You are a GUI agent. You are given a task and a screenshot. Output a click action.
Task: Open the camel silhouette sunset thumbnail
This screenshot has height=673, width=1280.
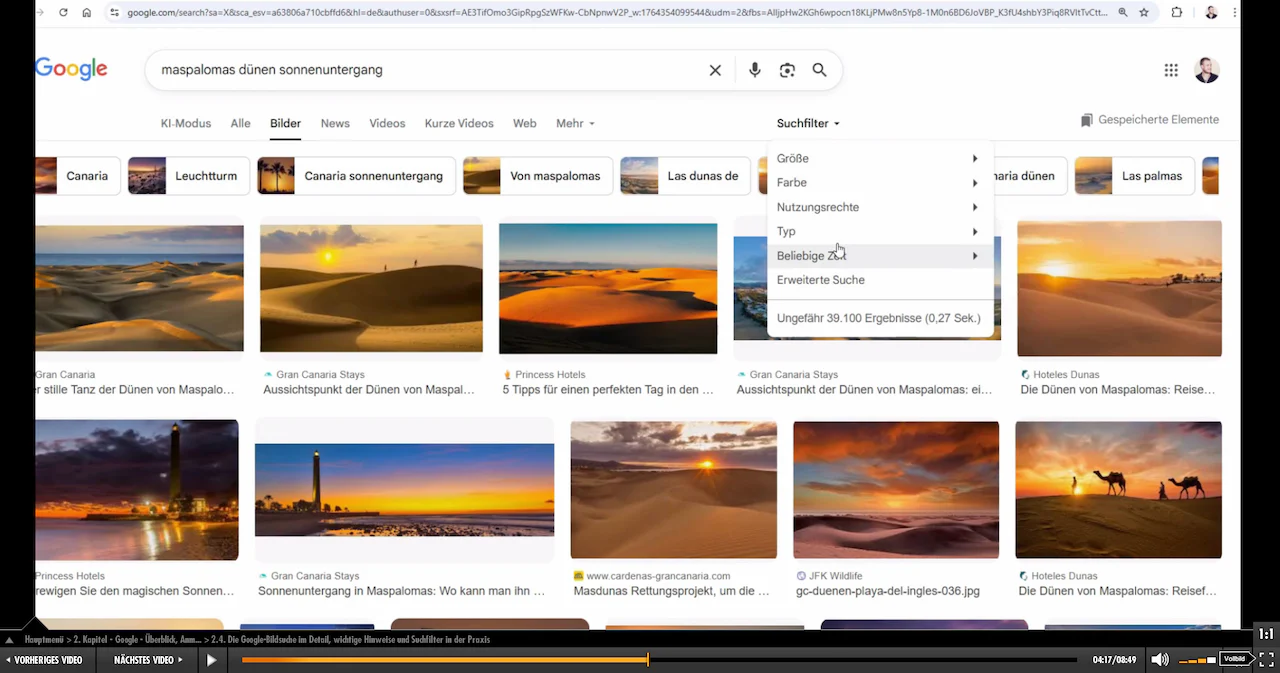coord(1118,490)
